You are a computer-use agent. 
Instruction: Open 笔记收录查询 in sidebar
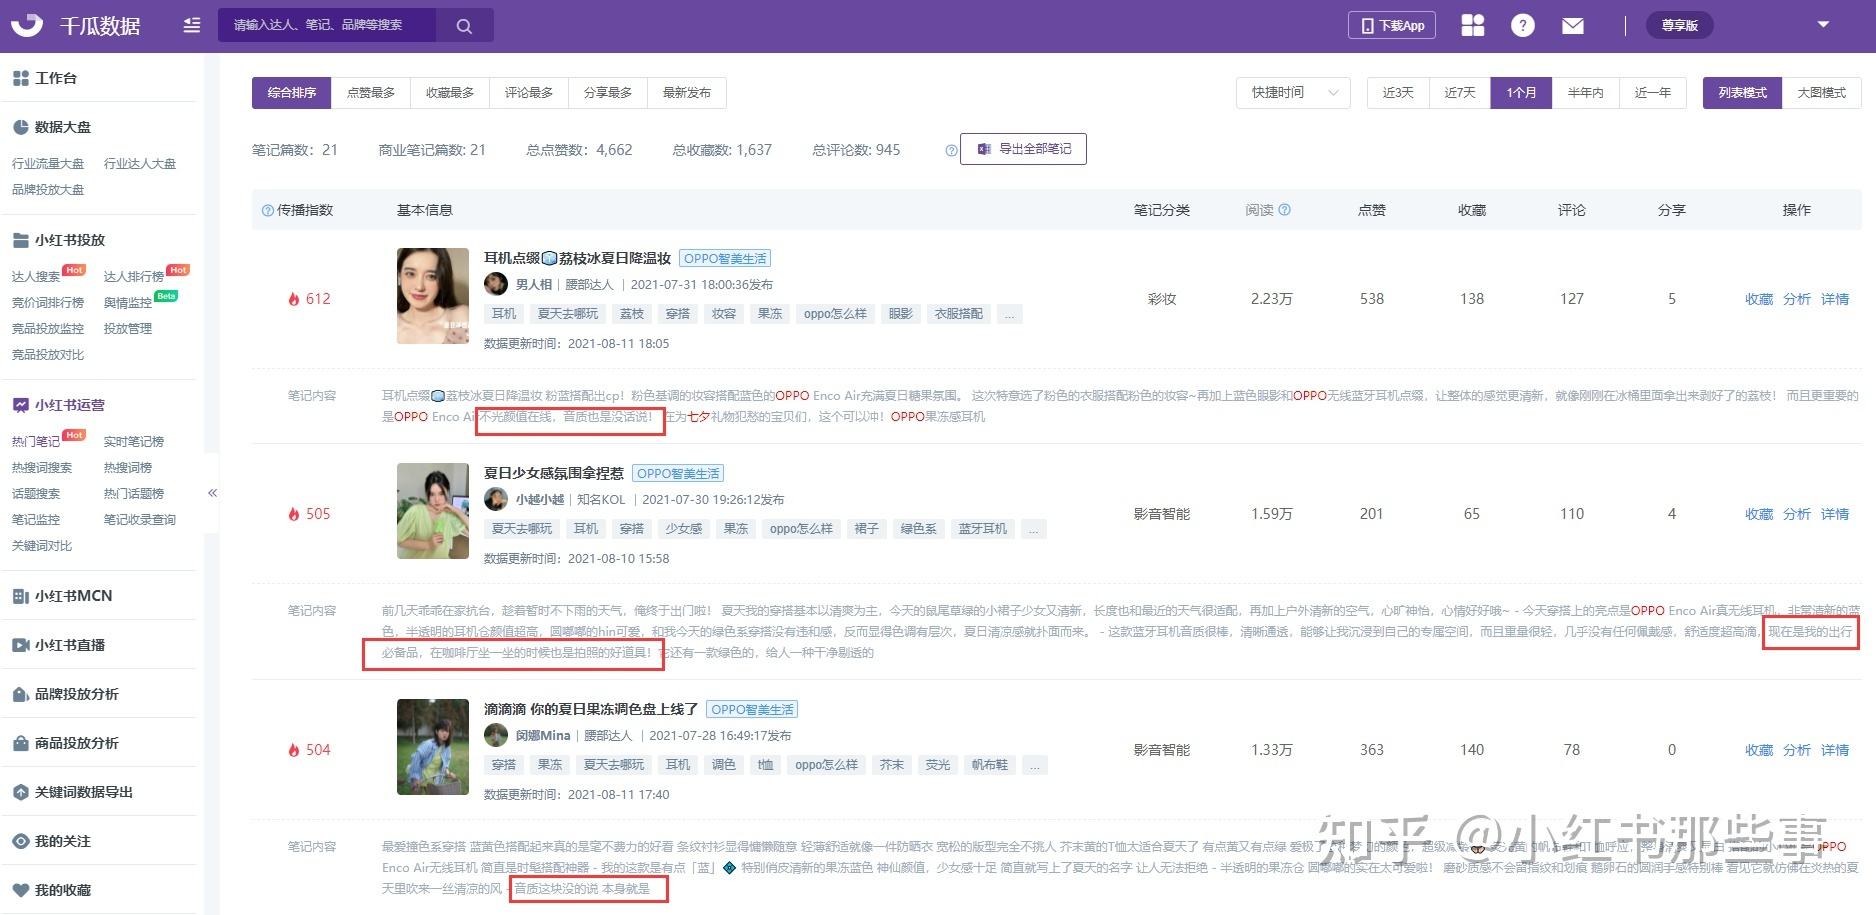[140, 519]
